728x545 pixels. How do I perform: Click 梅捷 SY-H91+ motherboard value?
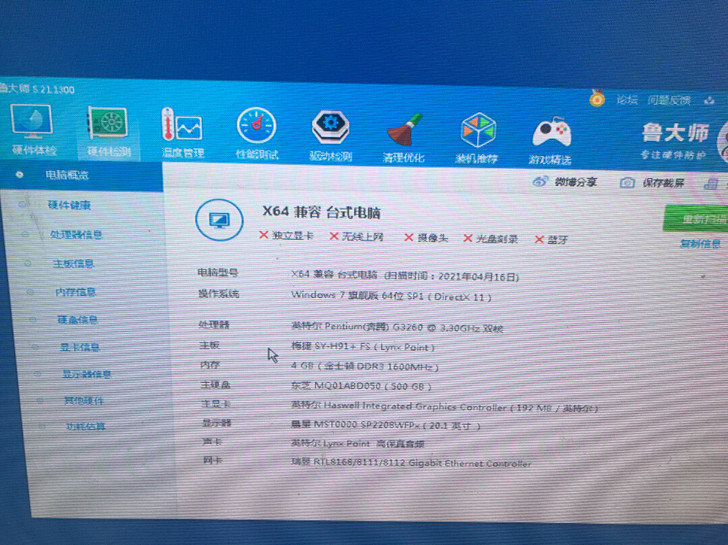point(363,347)
